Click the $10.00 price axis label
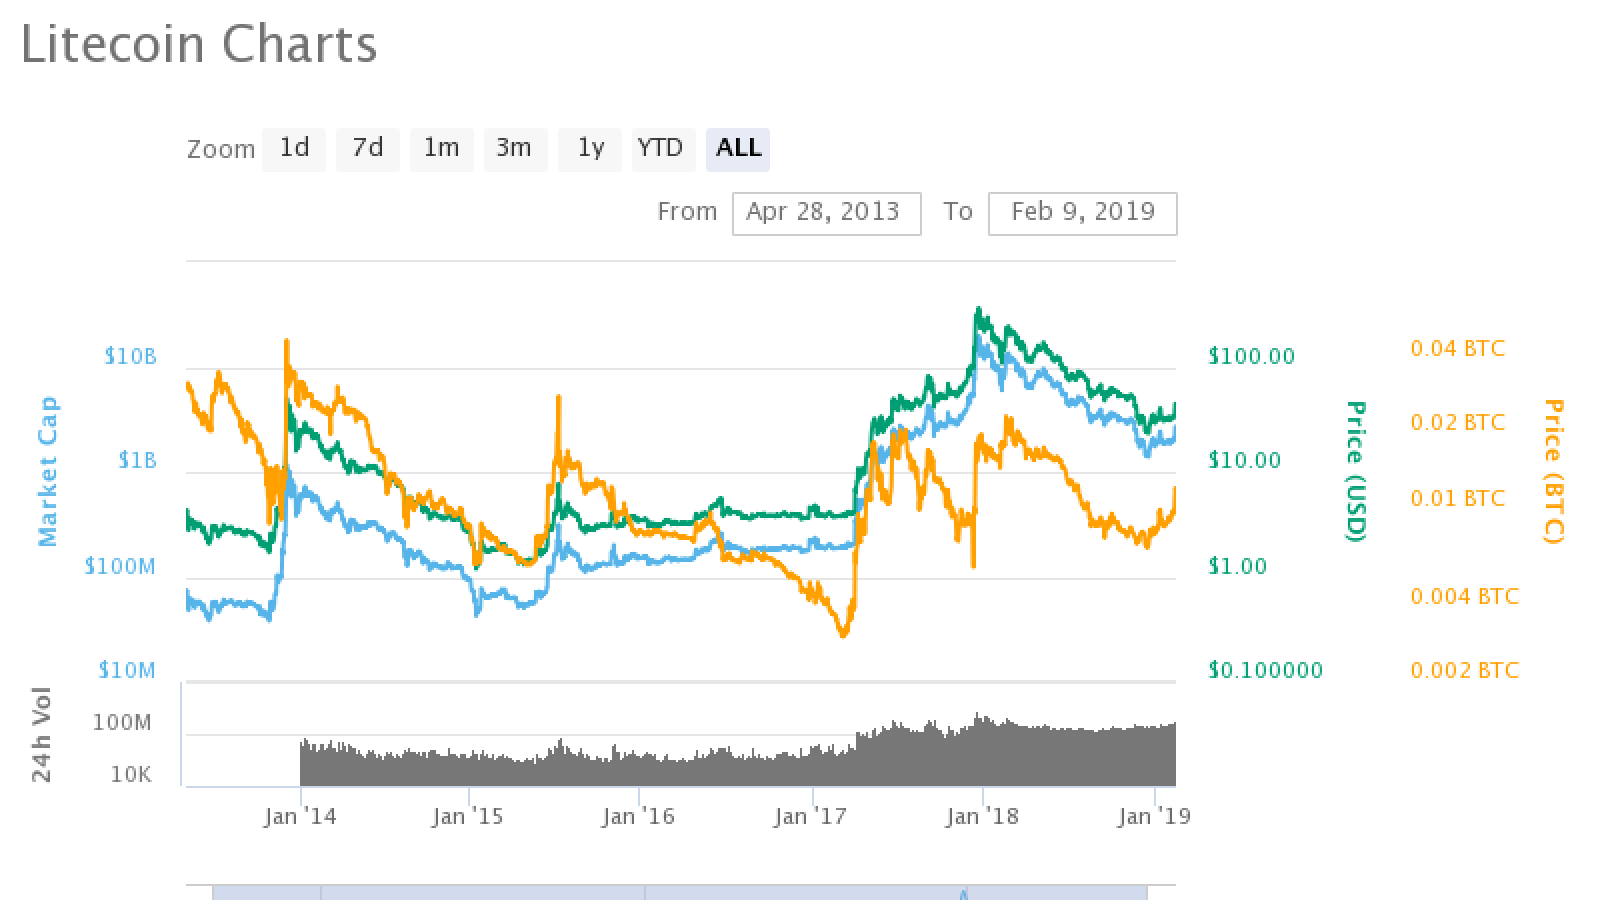The width and height of the screenshot is (1600, 900). pyautogui.click(x=1244, y=460)
